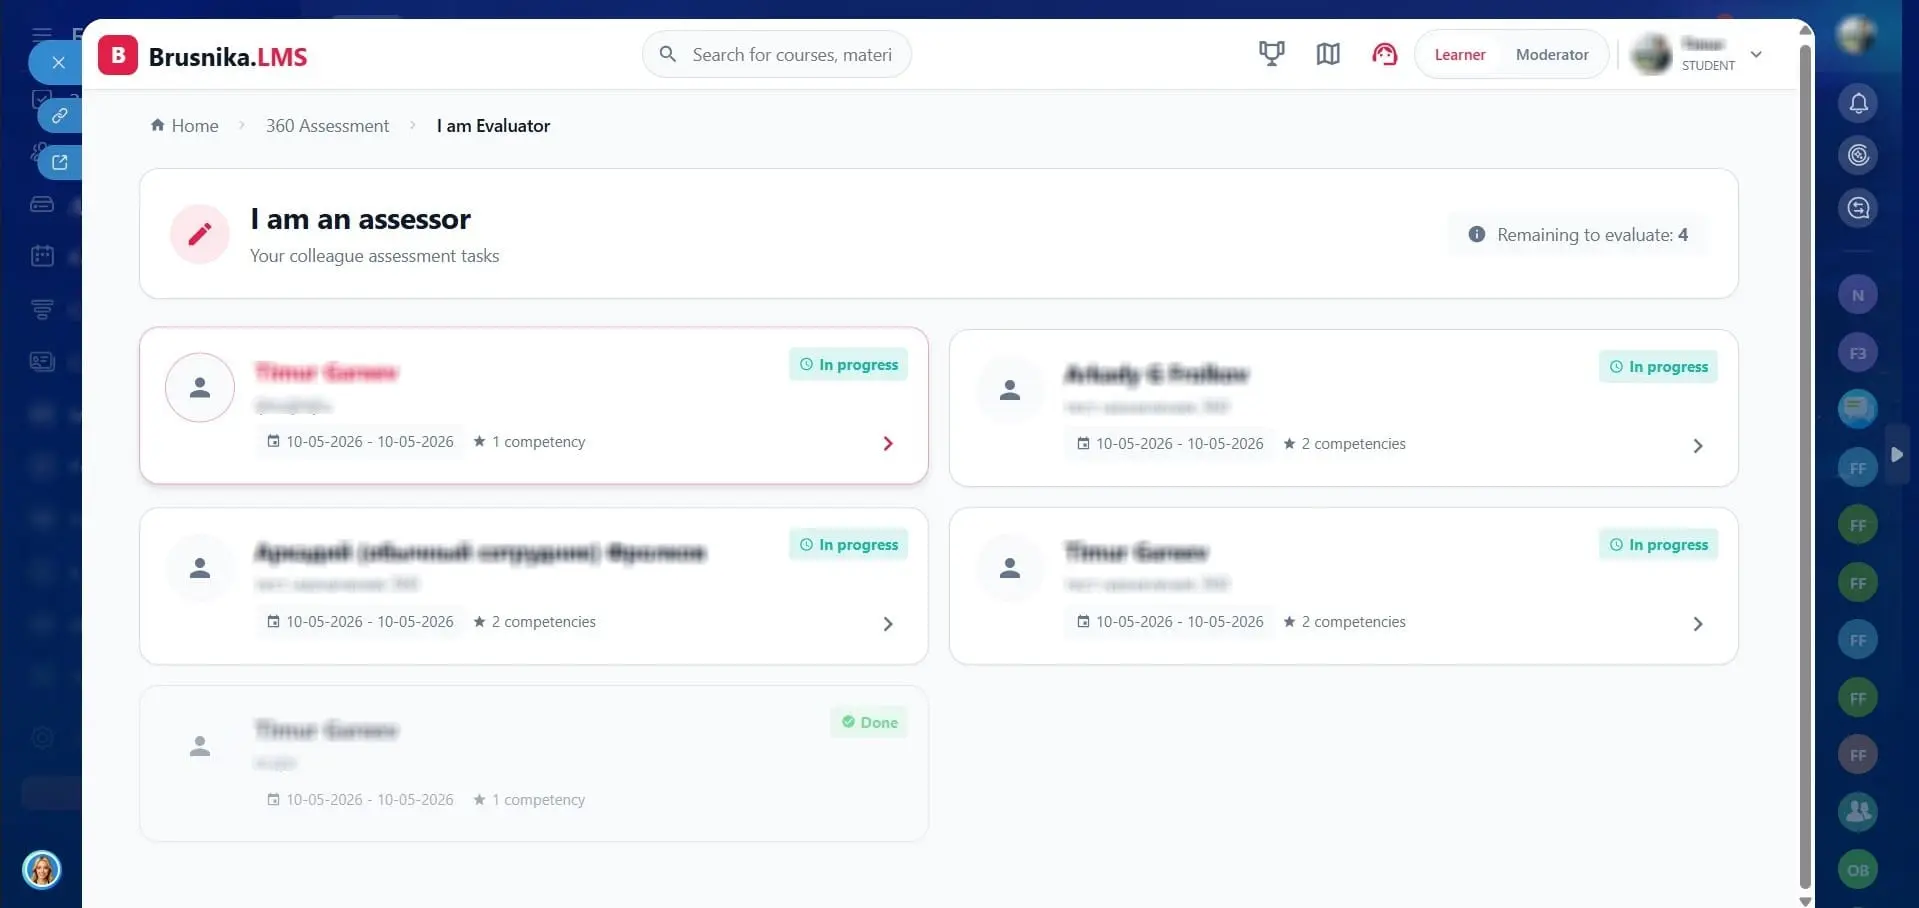Open chevron on Timur Garaev 2 competencies card

click(x=1698, y=623)
